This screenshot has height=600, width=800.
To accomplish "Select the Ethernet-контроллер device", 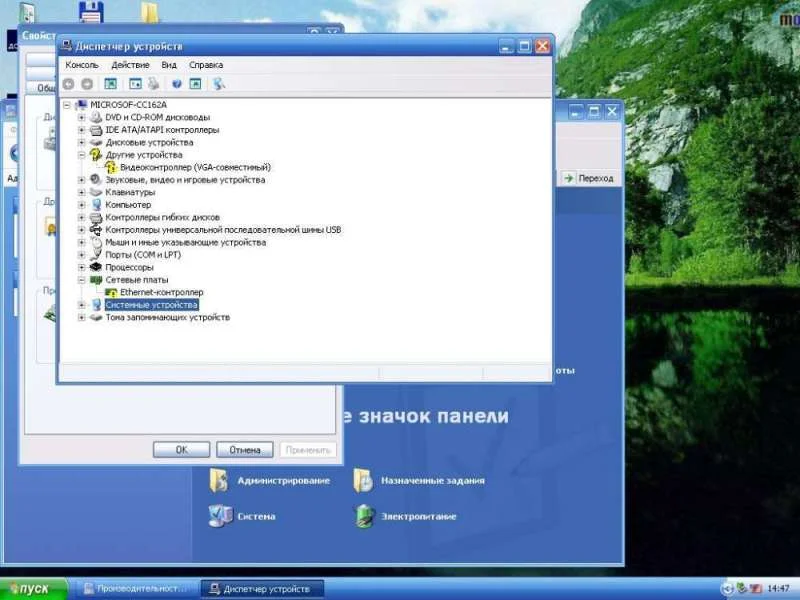I will (x=161, y=292).
